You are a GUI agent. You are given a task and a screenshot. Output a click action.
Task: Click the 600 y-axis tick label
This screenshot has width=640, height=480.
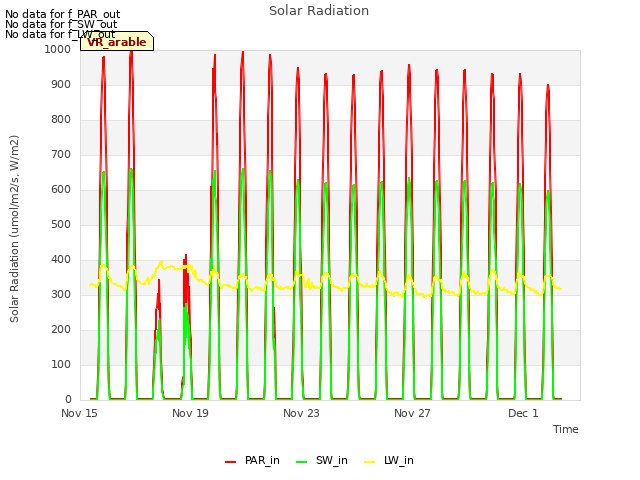[61, 189]
